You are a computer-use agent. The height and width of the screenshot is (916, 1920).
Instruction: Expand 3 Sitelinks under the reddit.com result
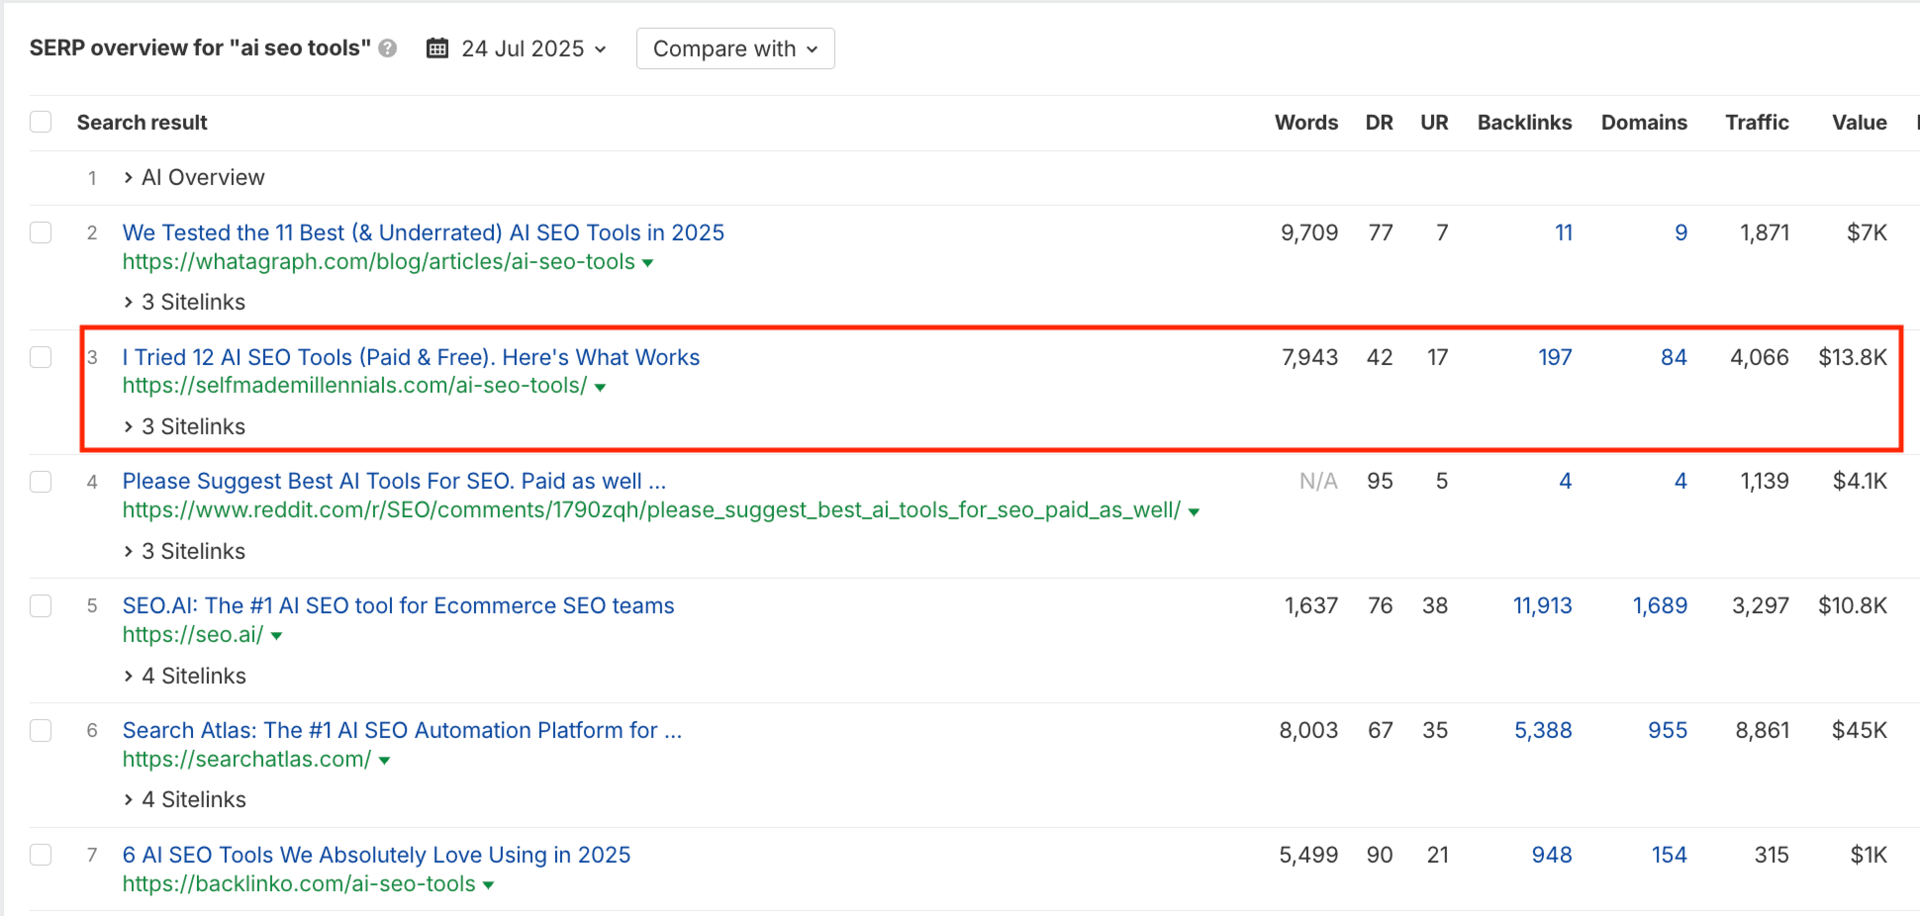184,551
